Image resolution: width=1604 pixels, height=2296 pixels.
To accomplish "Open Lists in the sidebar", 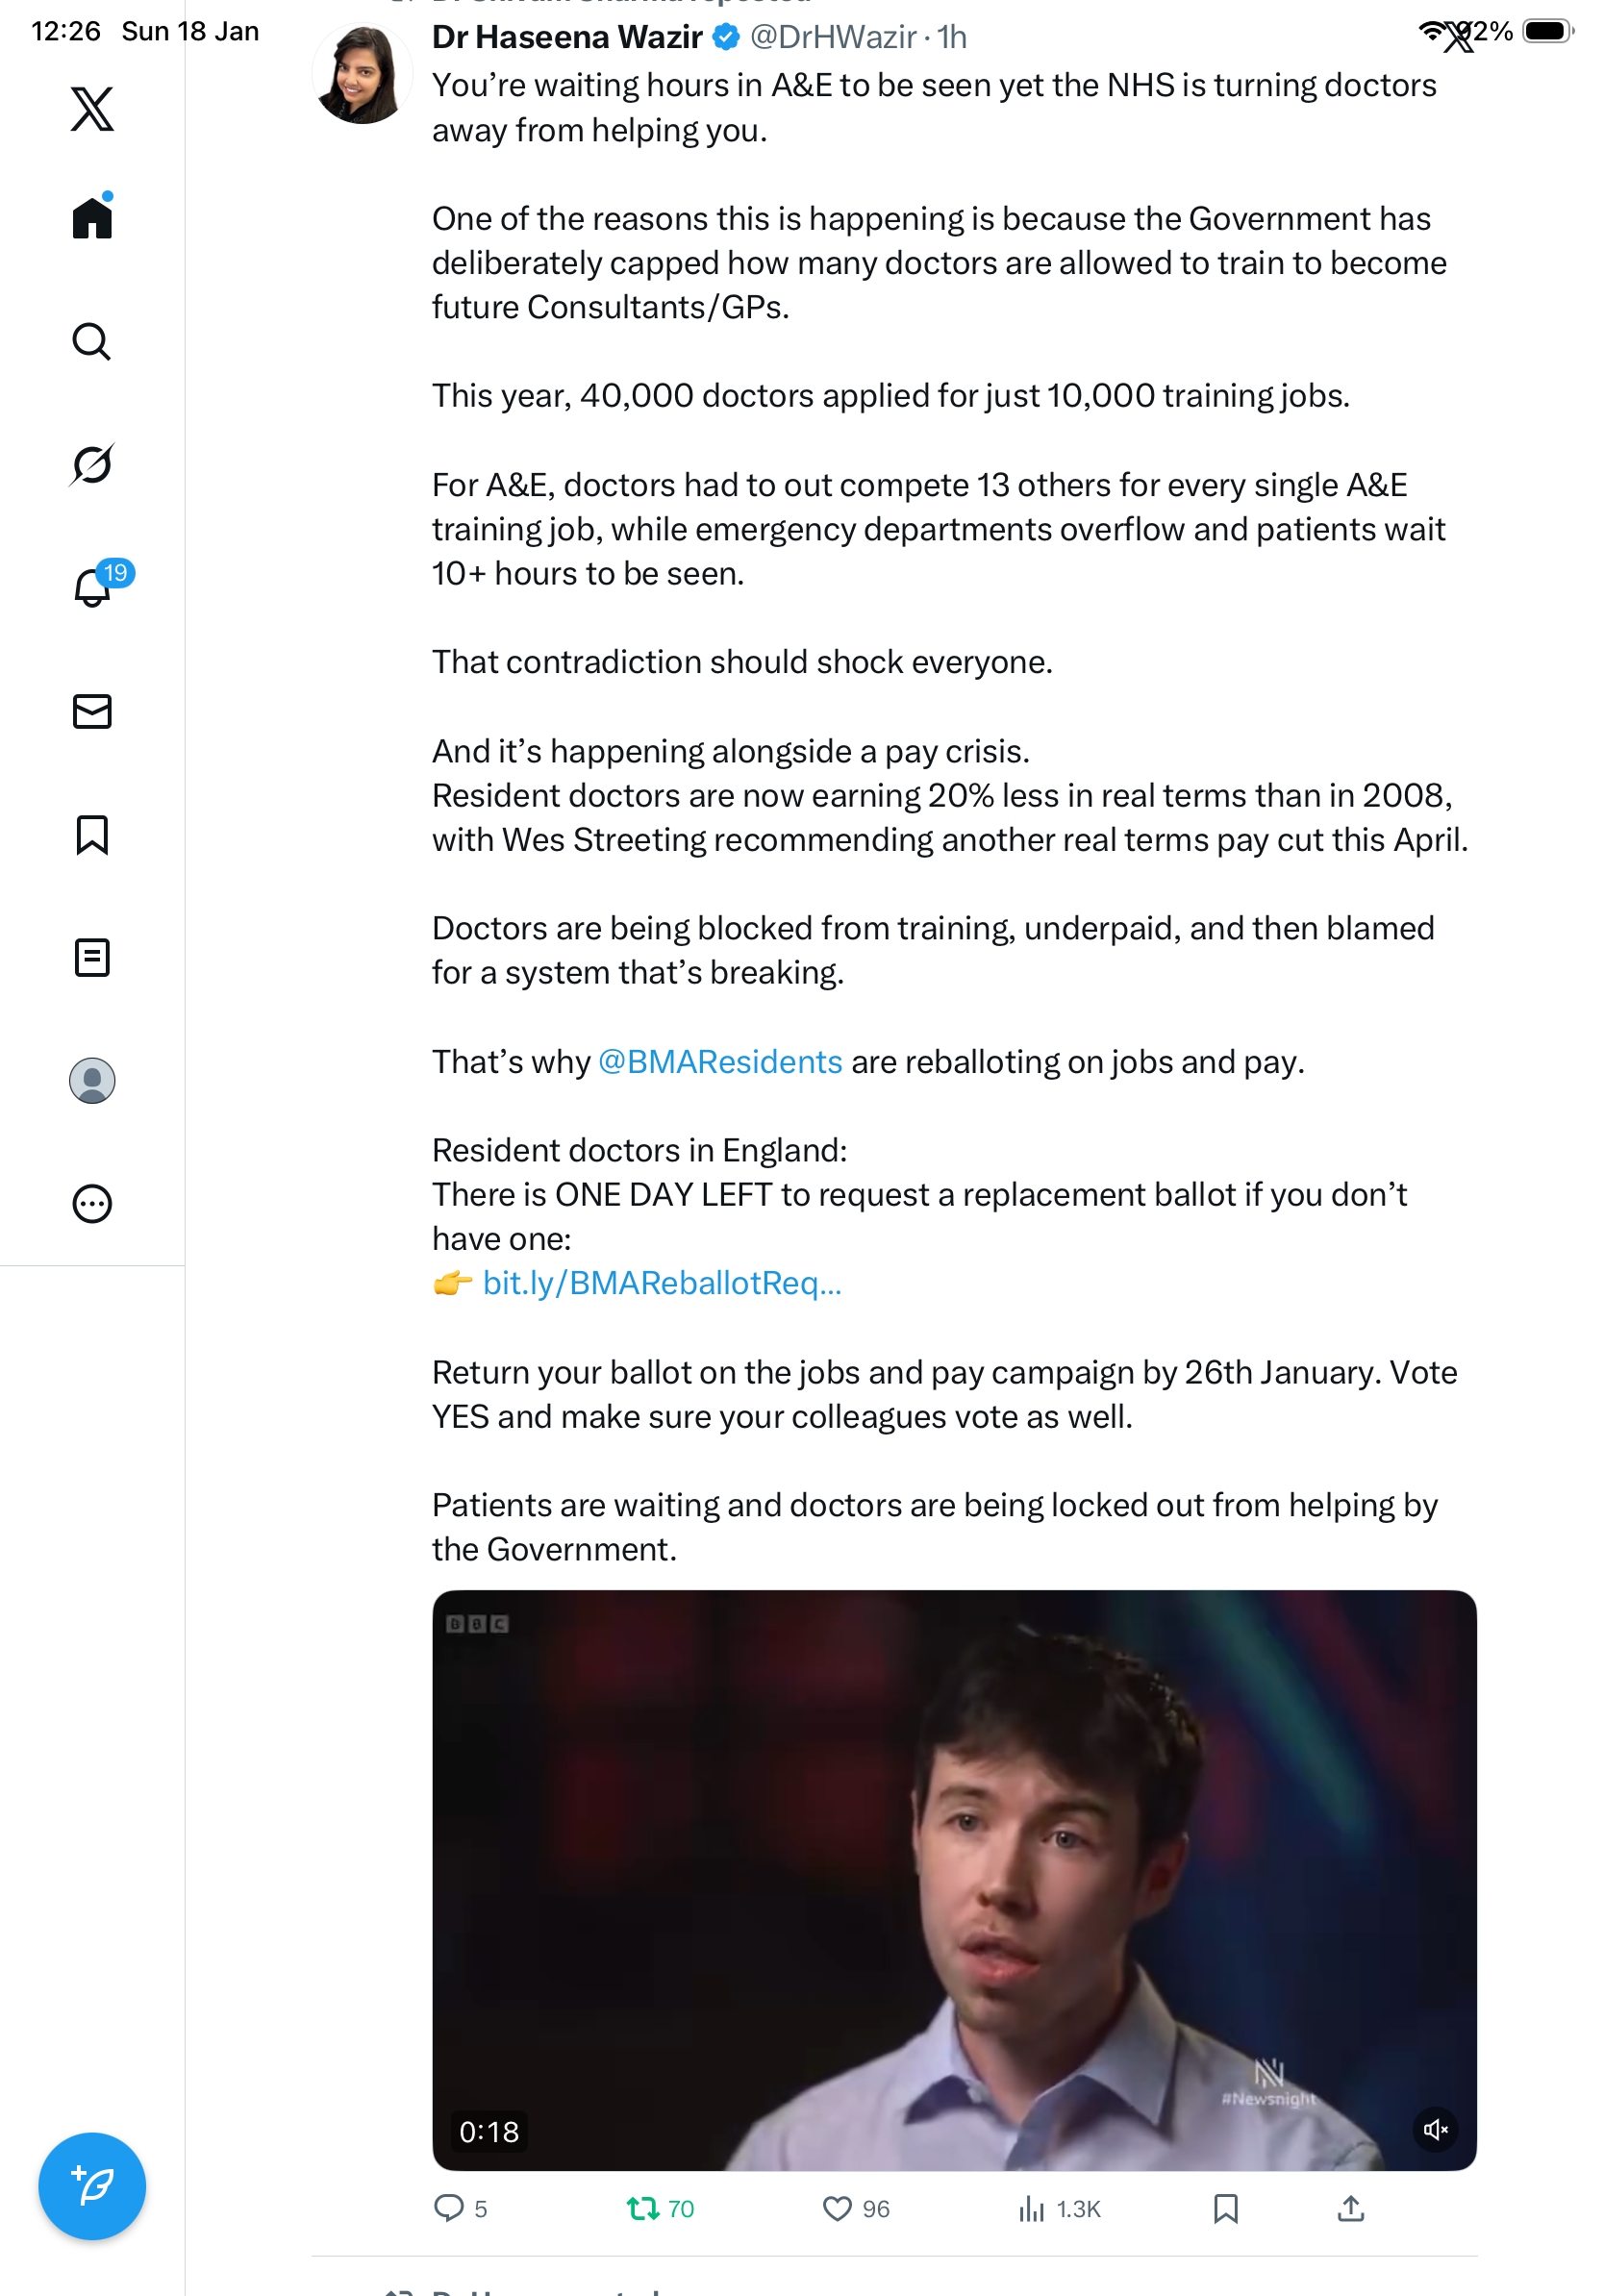I will 92,957.
